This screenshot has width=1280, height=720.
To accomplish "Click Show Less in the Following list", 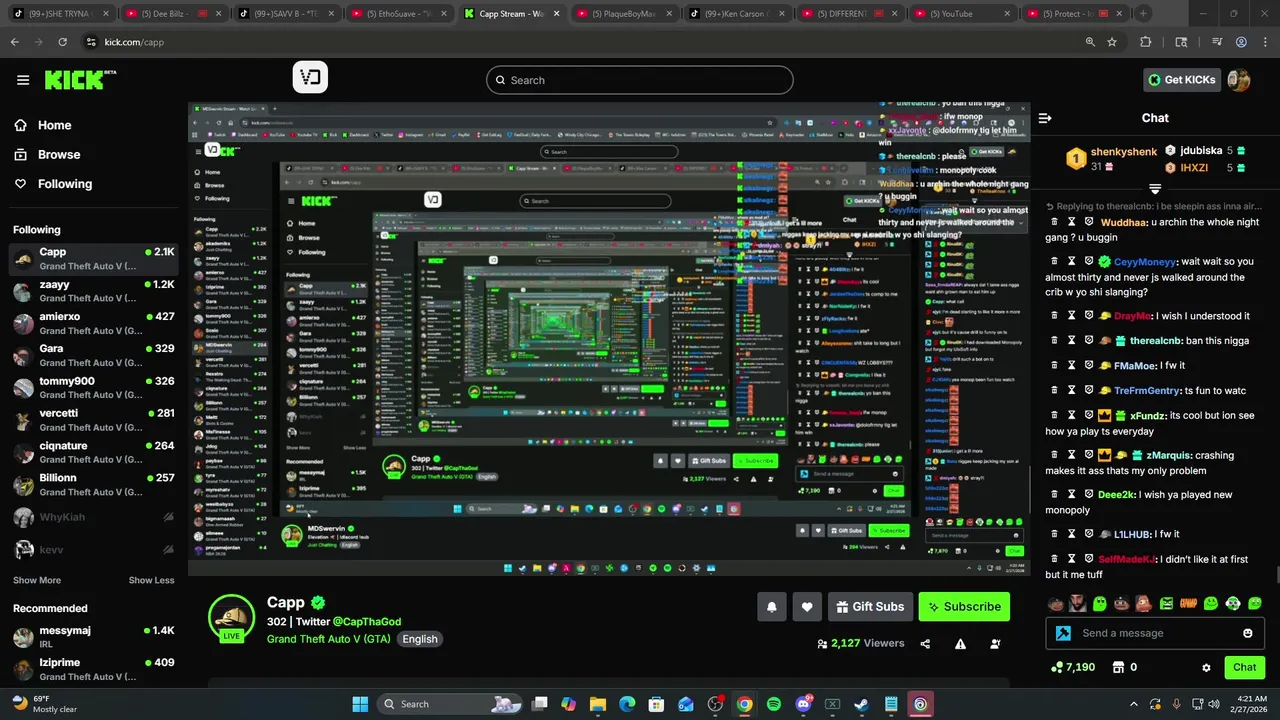I will coord(151,580).
